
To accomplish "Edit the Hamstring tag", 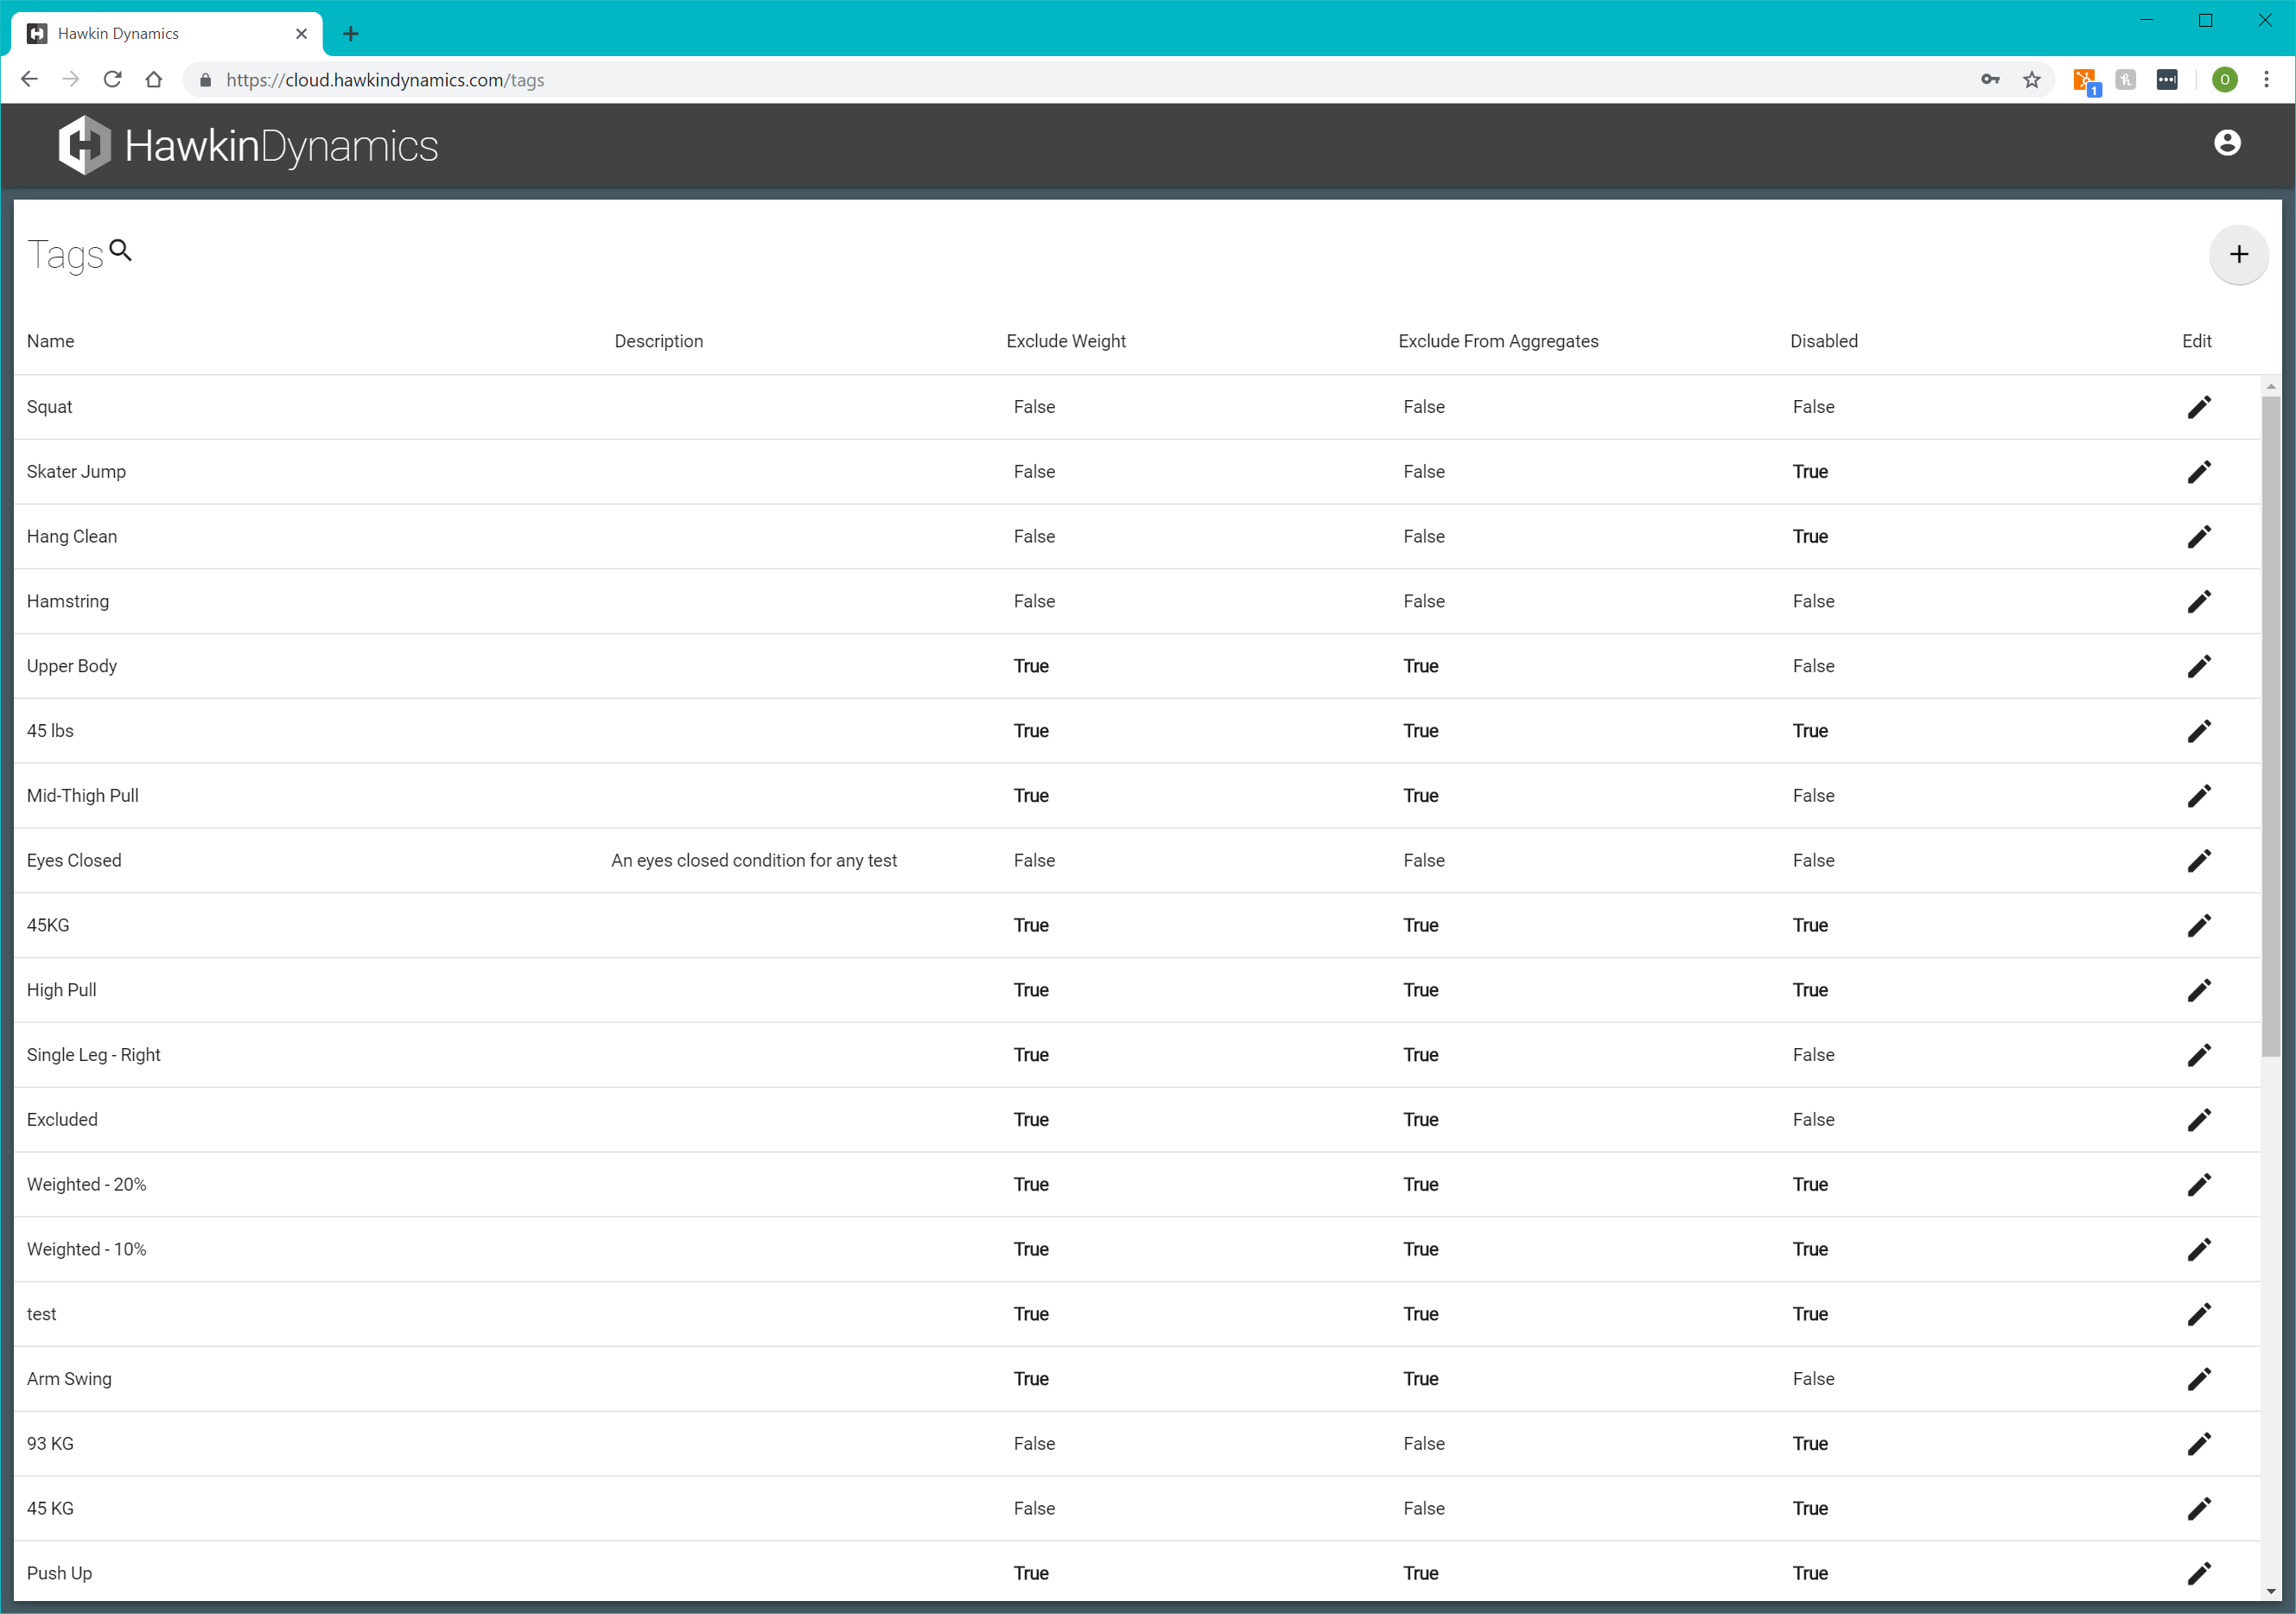I will pos(2199,601).
